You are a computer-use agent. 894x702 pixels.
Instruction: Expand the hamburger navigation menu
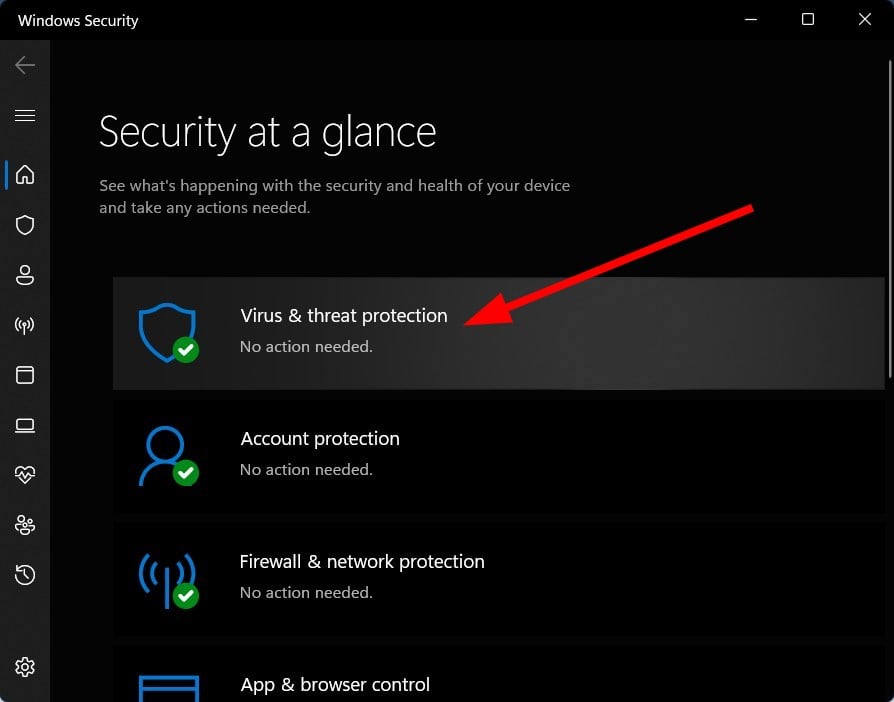point(25,116)
